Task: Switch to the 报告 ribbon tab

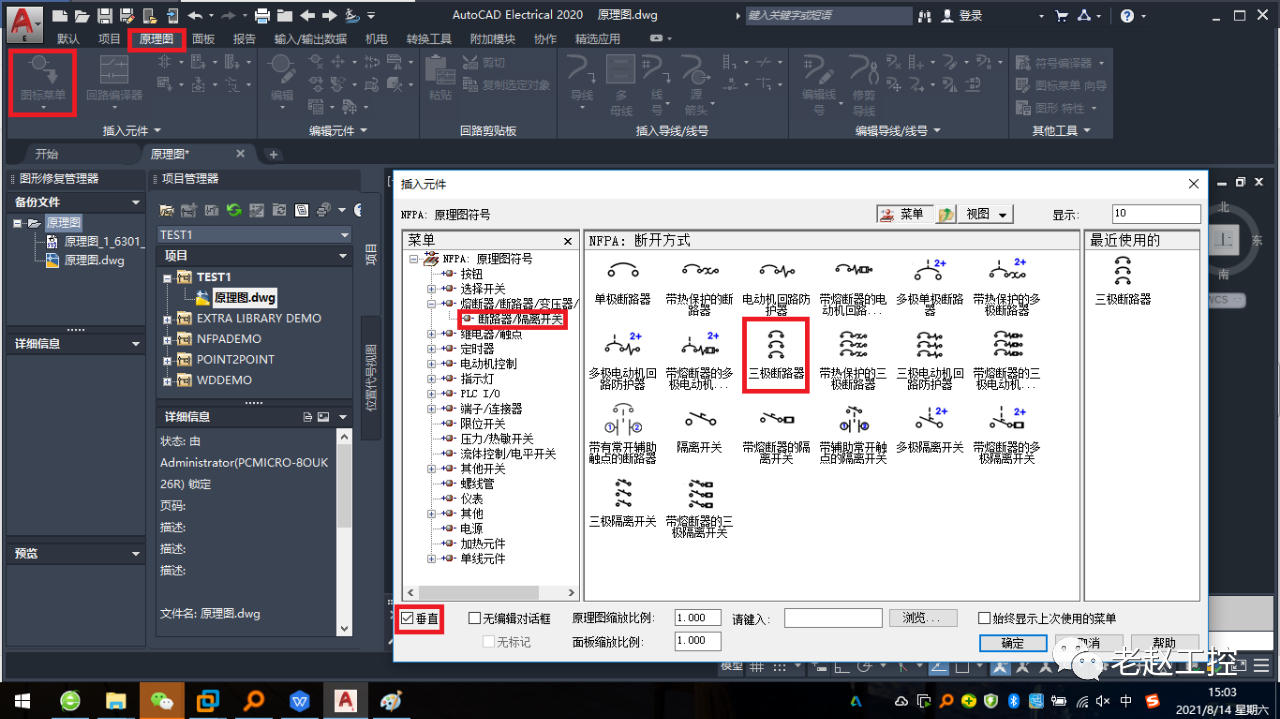Action: coord(244,39)
